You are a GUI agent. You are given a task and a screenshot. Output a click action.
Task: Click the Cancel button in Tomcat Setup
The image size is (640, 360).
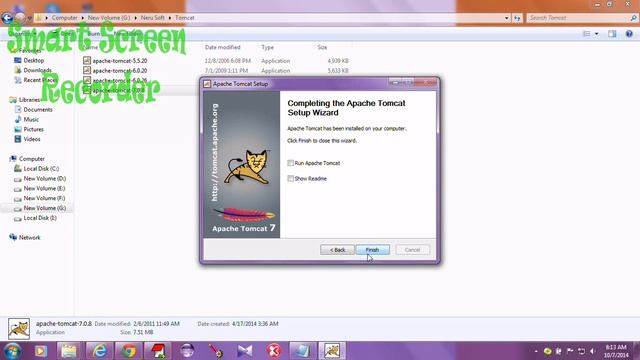[x=412, y=250]
